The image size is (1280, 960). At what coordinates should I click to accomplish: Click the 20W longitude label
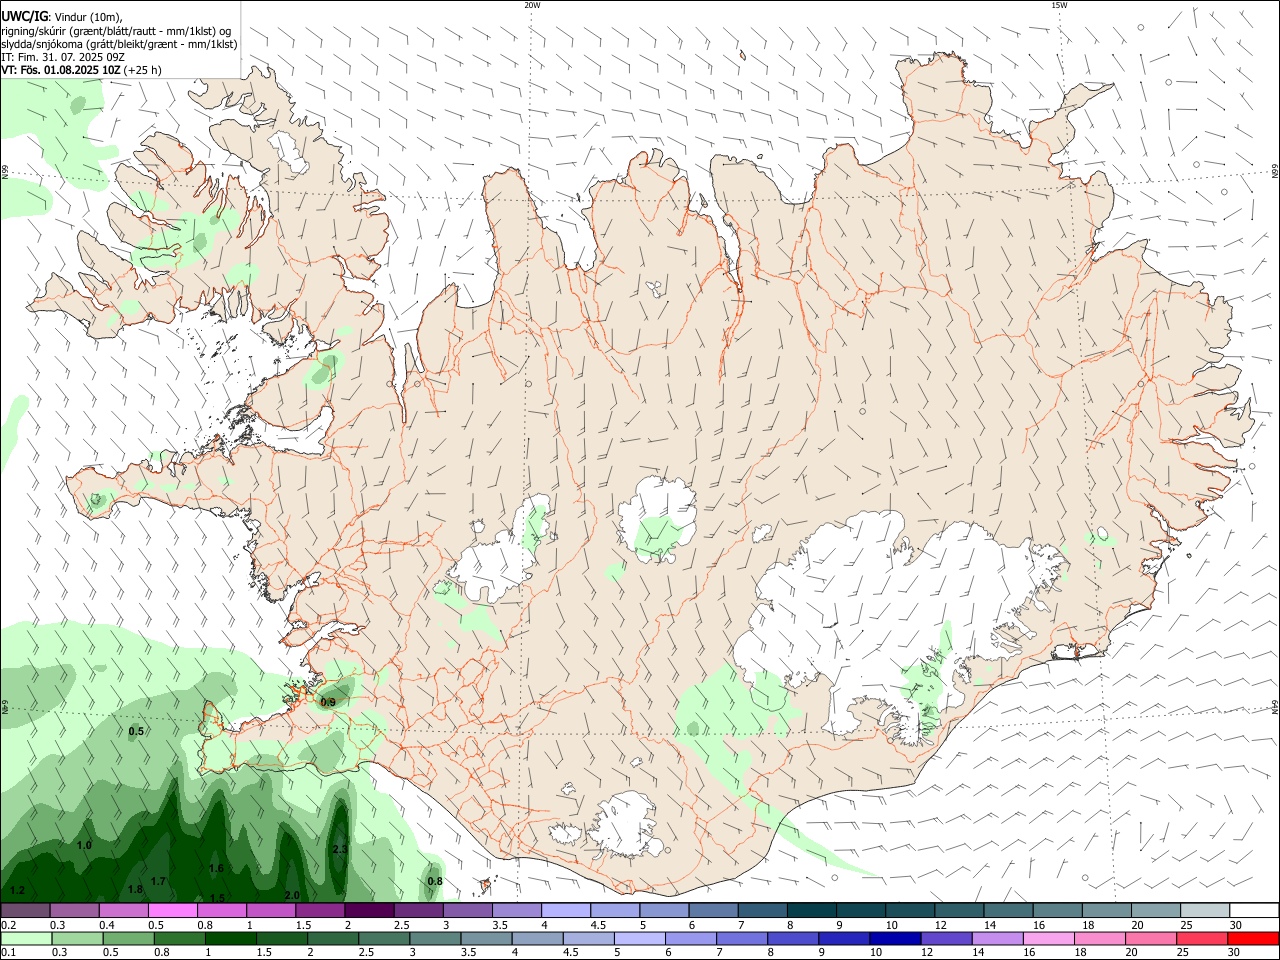(532, 5)
